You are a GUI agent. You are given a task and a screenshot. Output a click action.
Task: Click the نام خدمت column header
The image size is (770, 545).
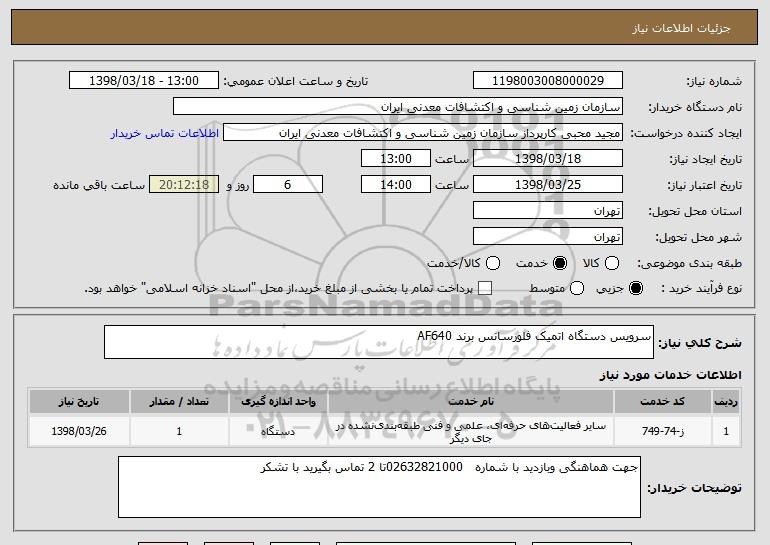470,402
